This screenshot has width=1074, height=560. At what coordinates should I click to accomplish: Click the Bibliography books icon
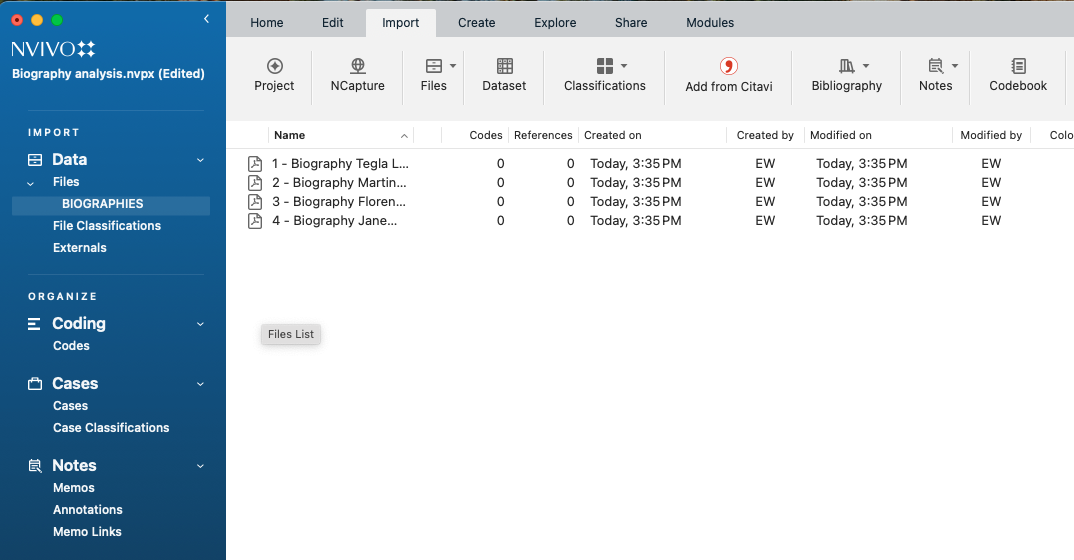pos(846,66)
